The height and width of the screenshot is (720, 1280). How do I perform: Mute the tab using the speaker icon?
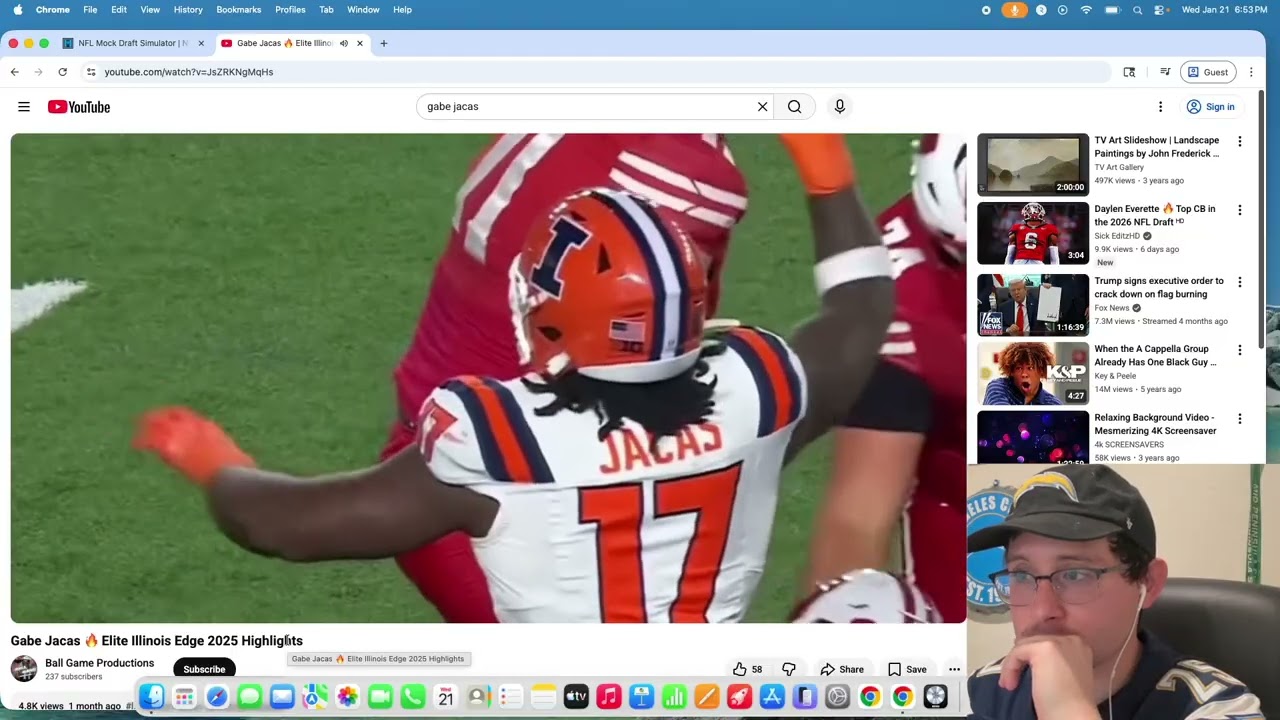(x=343, y=43)
